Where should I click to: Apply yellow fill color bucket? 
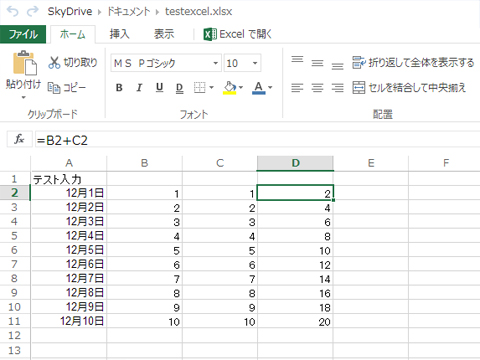[230, 88]
